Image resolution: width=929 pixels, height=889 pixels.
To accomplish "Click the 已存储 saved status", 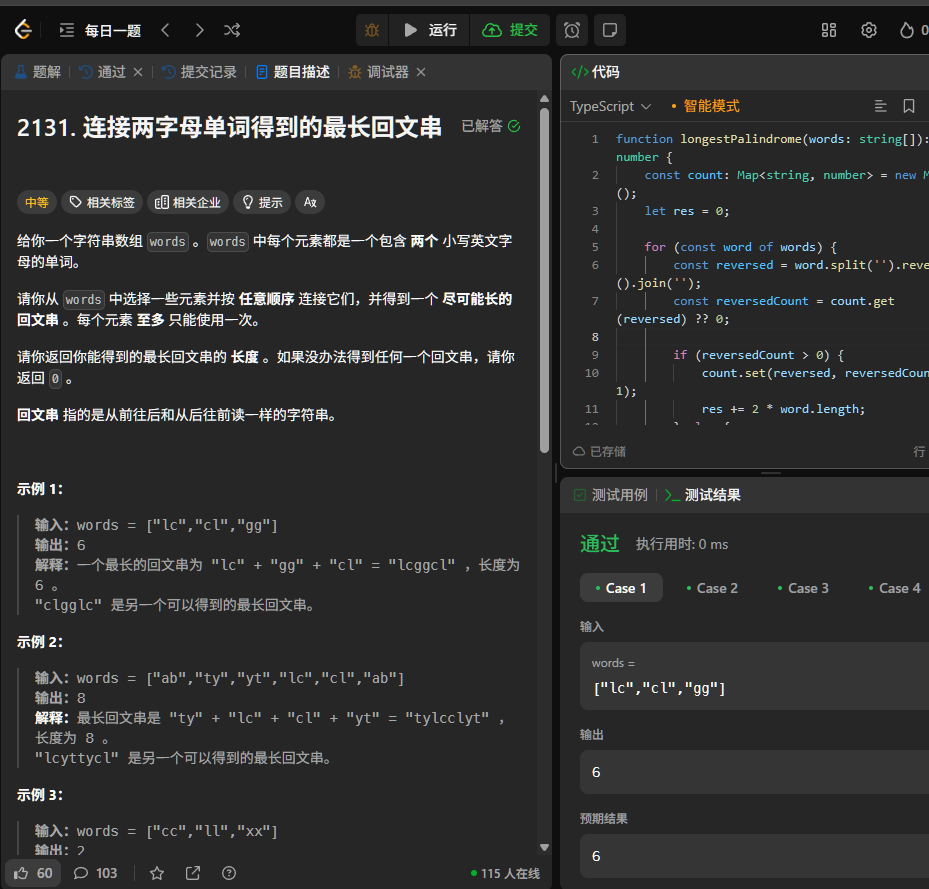I will 599,452.
